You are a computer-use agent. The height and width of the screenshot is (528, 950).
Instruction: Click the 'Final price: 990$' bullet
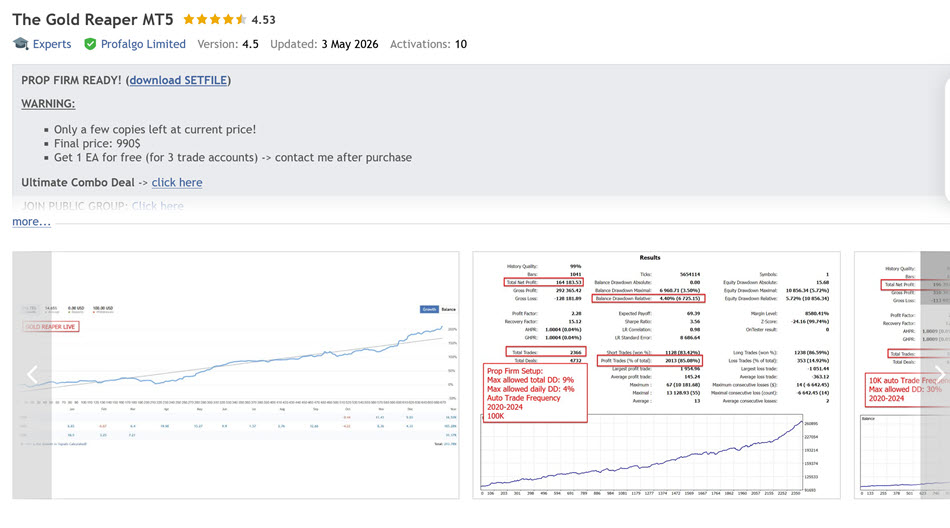click(x=97, y=144)
